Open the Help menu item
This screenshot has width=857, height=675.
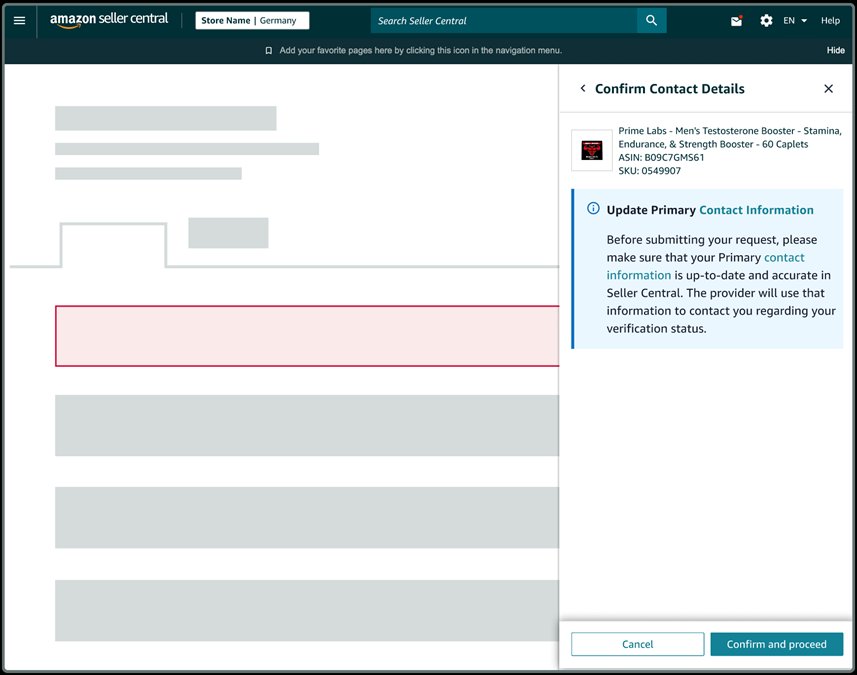830,20
